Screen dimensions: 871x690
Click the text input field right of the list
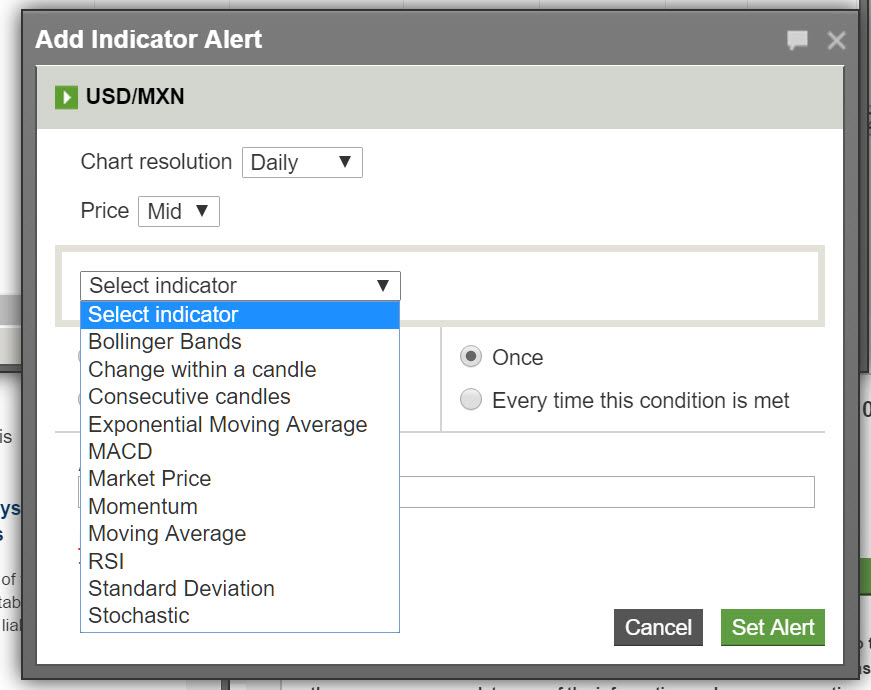coord(606,492)
